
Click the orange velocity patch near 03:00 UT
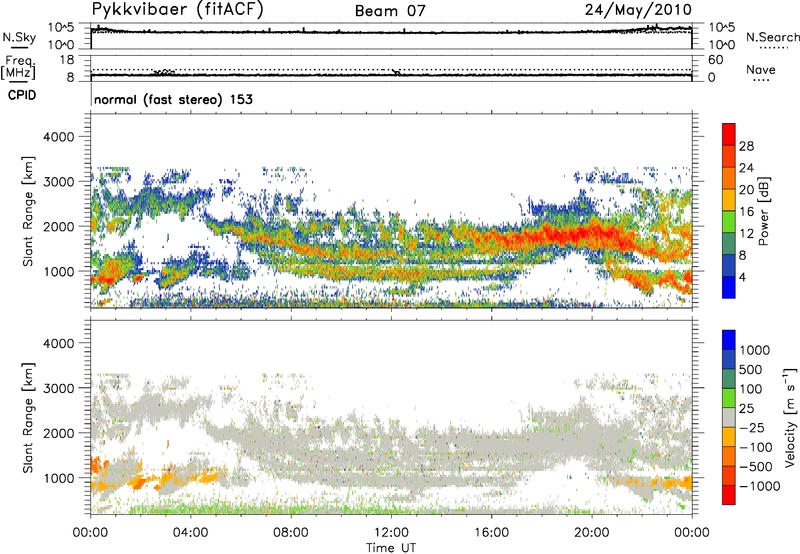pyautogui.click(x=166, y=479)
